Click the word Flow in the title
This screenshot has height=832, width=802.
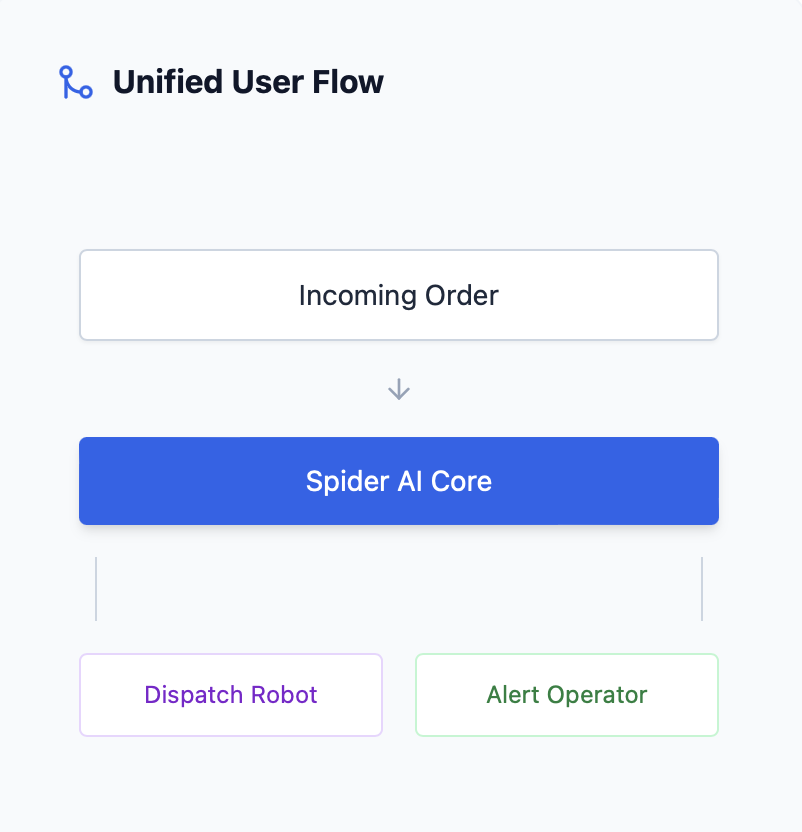coord(350,82)
